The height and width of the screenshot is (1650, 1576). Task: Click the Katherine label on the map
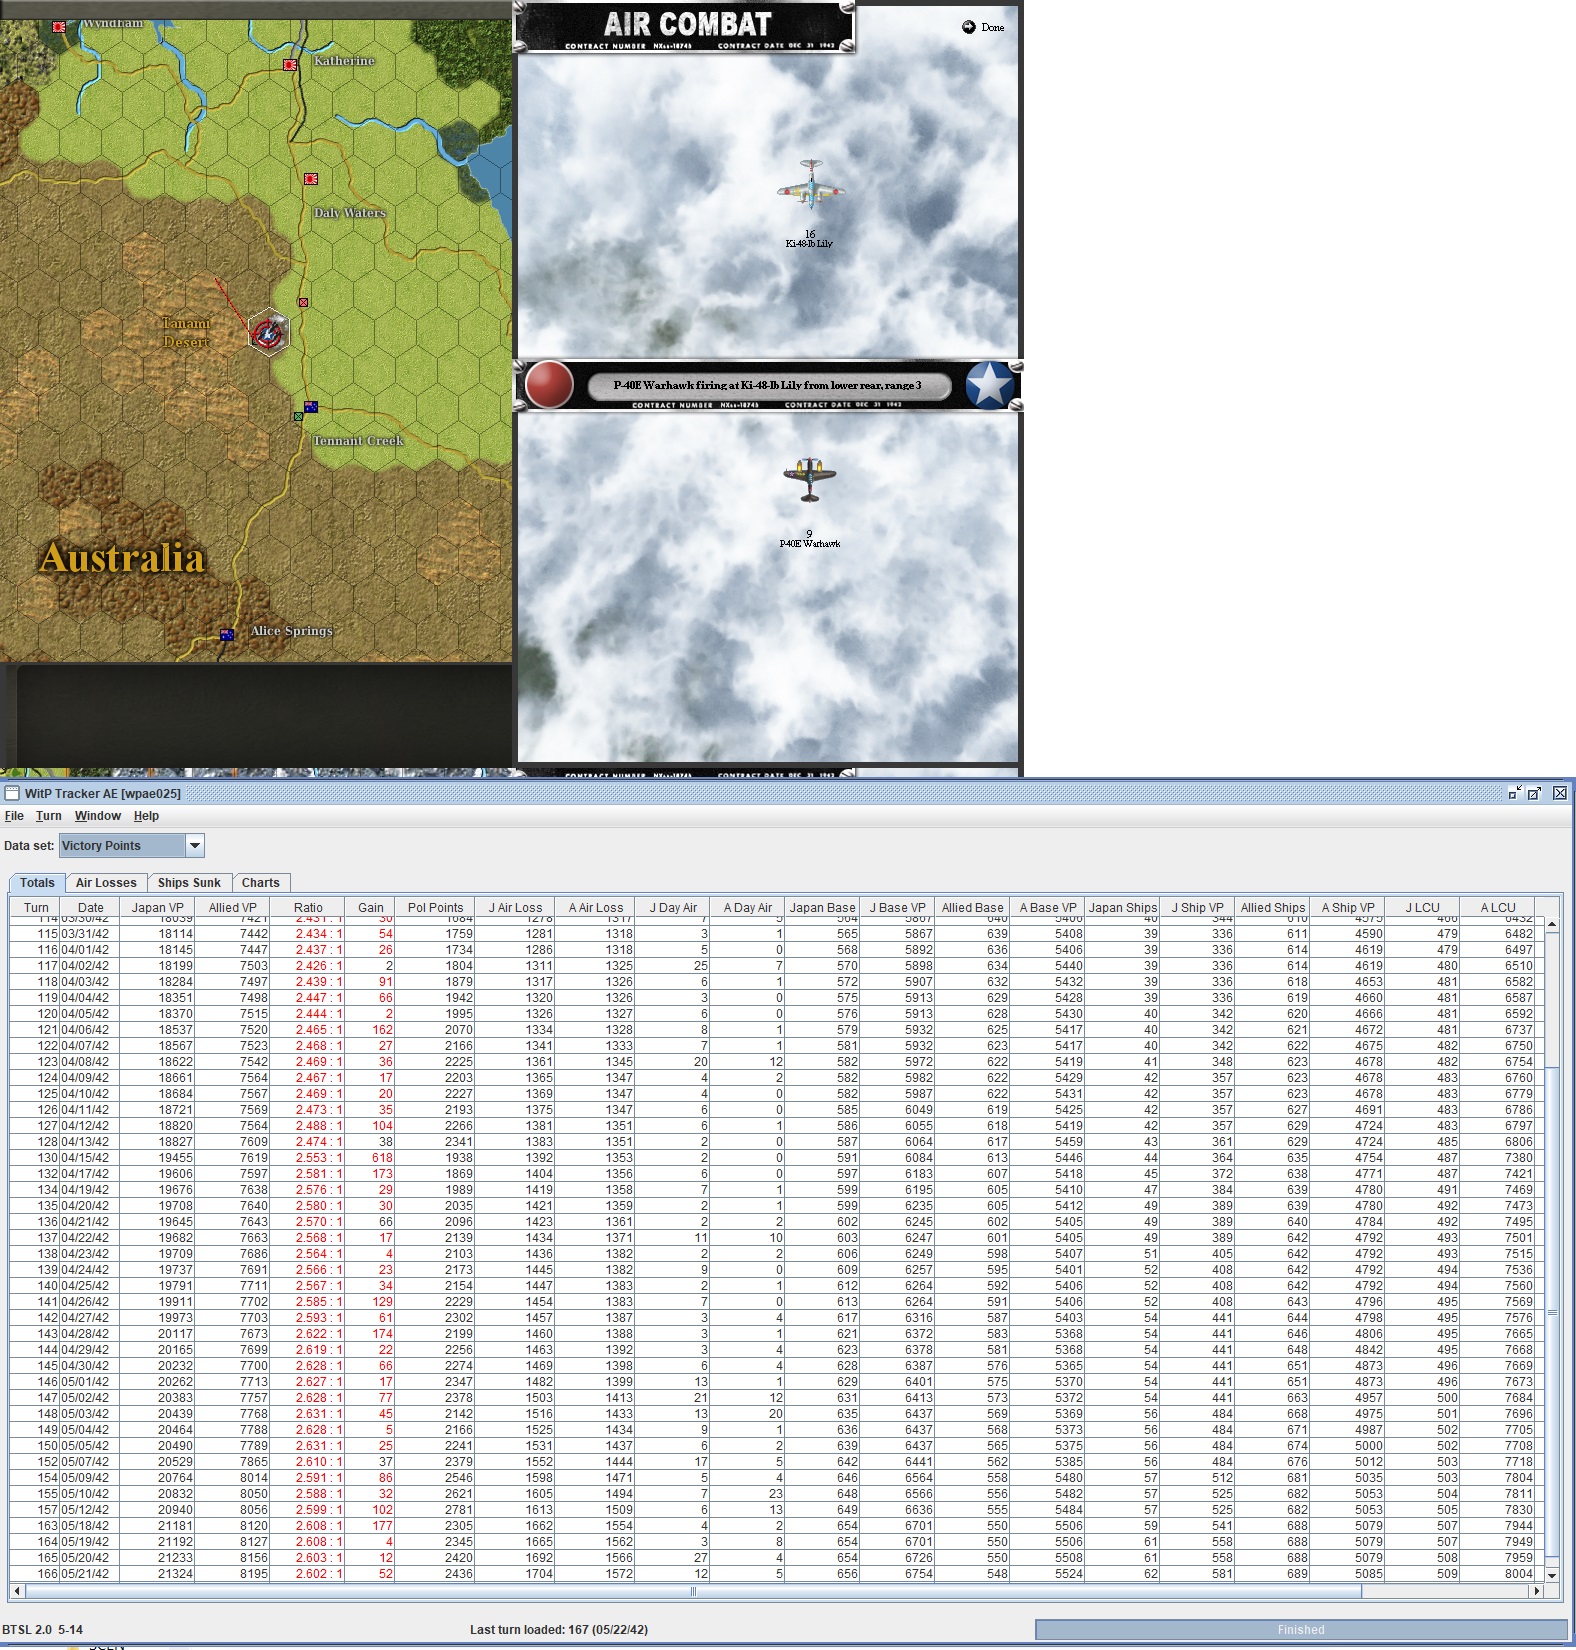tap(344, 61)
